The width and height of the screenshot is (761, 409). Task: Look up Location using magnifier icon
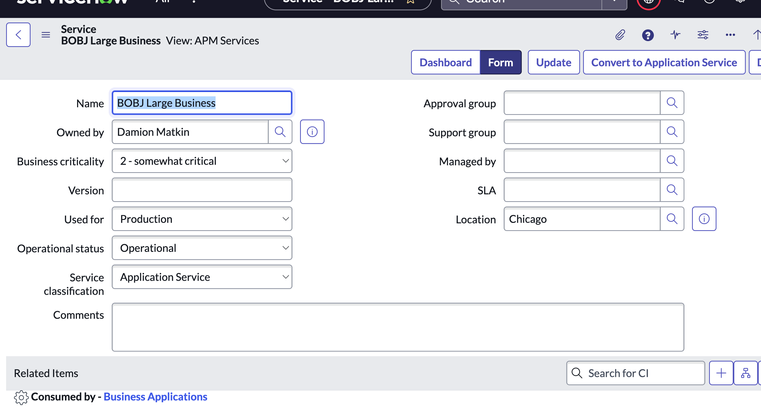672,219
